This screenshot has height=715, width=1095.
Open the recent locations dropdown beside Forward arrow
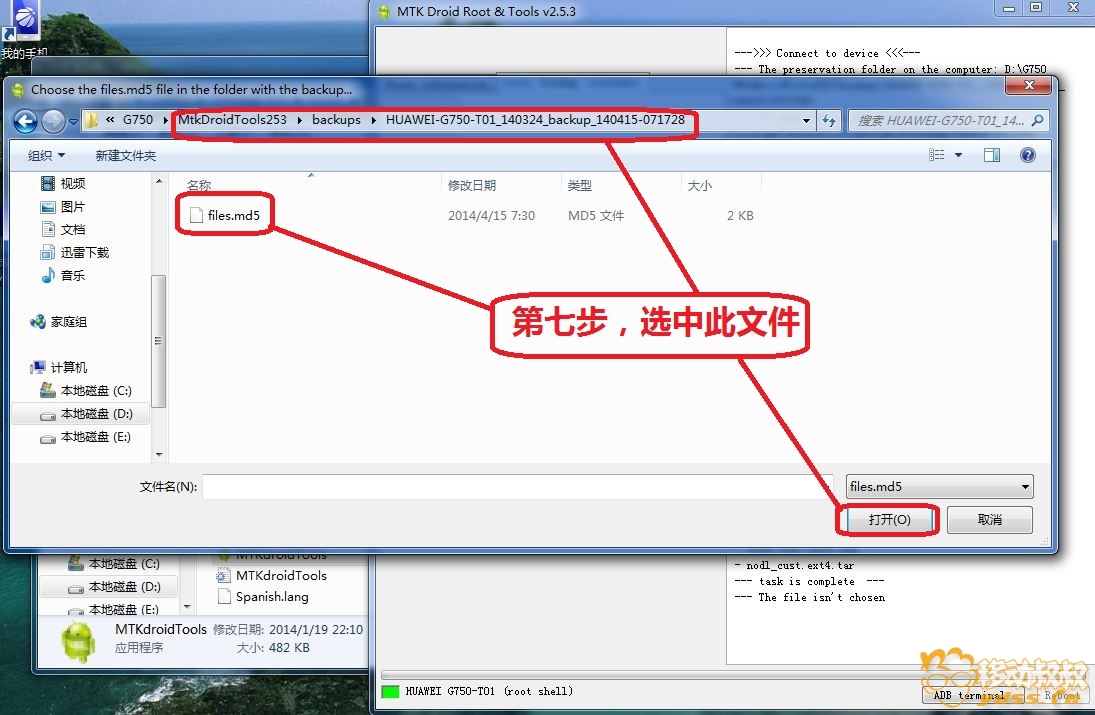pos(73,122)
